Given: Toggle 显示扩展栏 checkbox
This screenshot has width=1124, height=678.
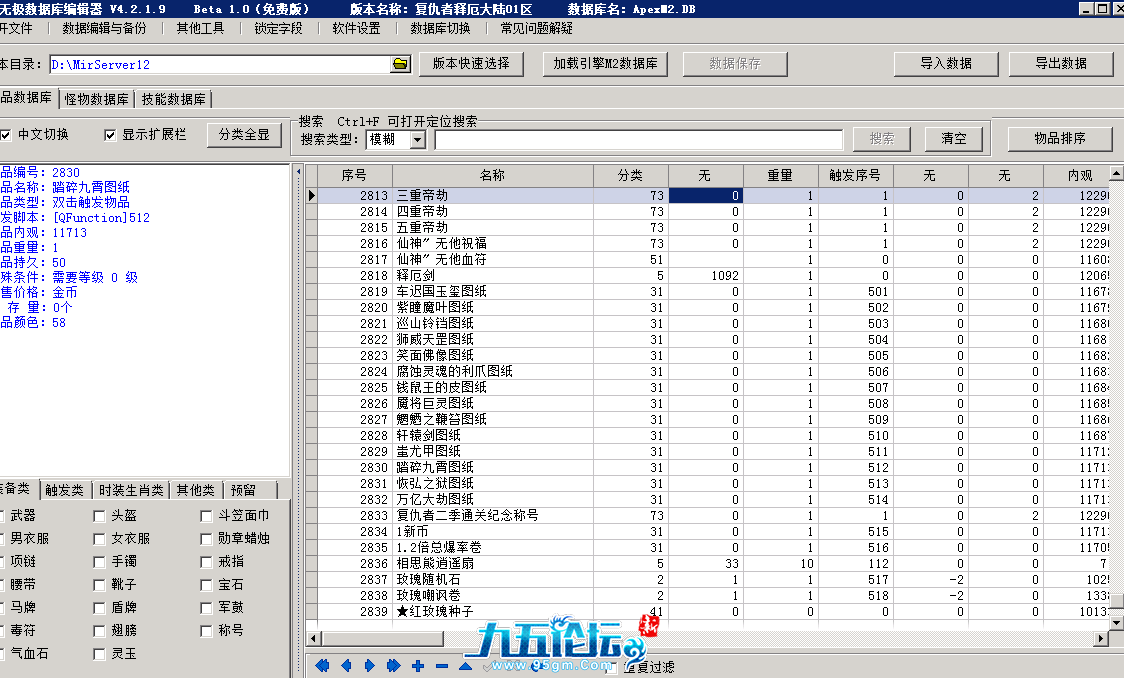Looking at the screenshot, I should click(110, 135).
